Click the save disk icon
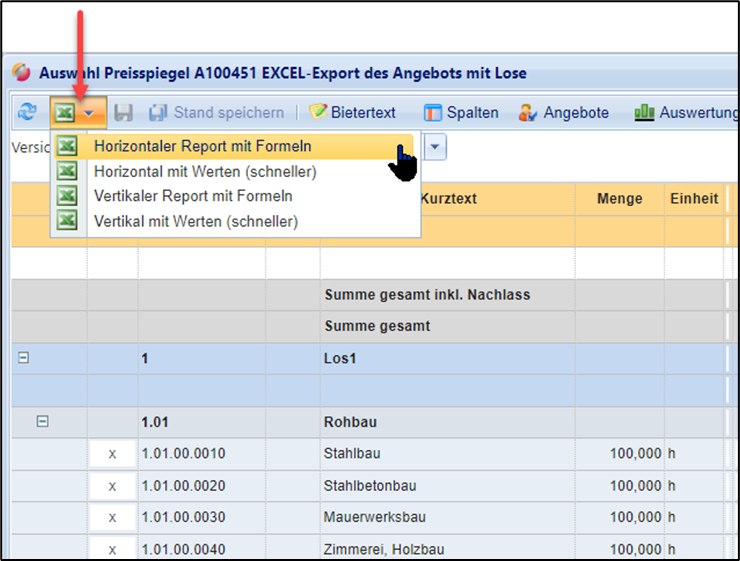Image resolution: width=740 pixels, height=561 pixels. pos(124,113)
